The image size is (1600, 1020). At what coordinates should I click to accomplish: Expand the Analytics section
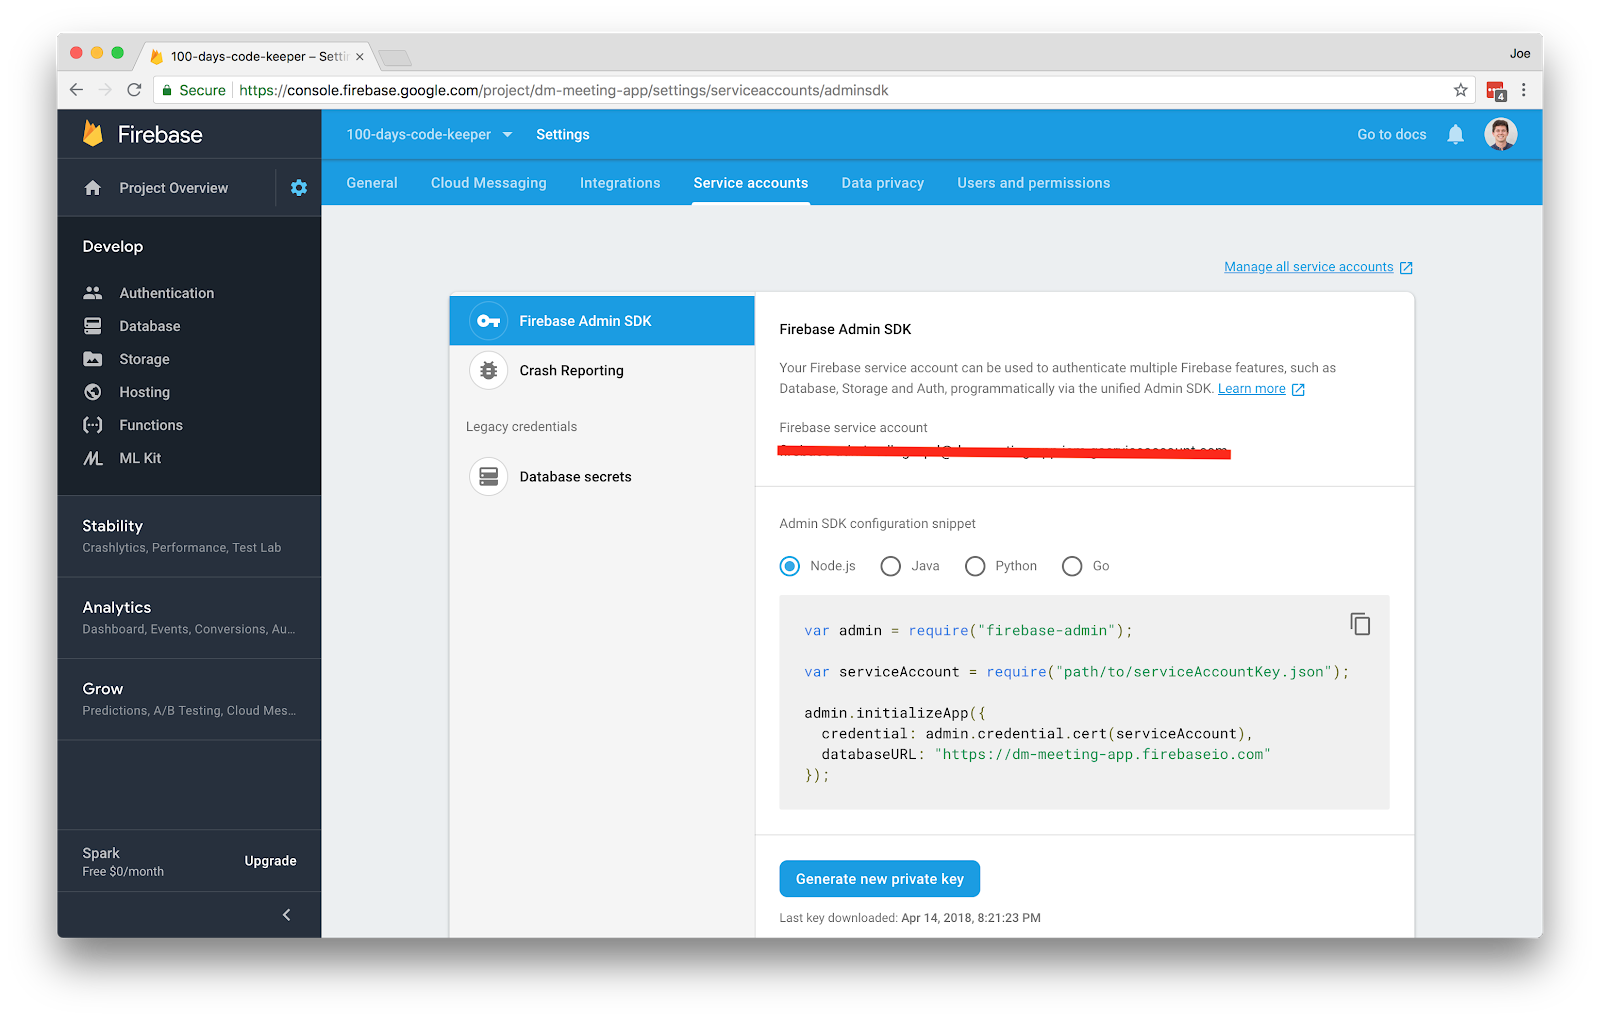pos(190,617)
